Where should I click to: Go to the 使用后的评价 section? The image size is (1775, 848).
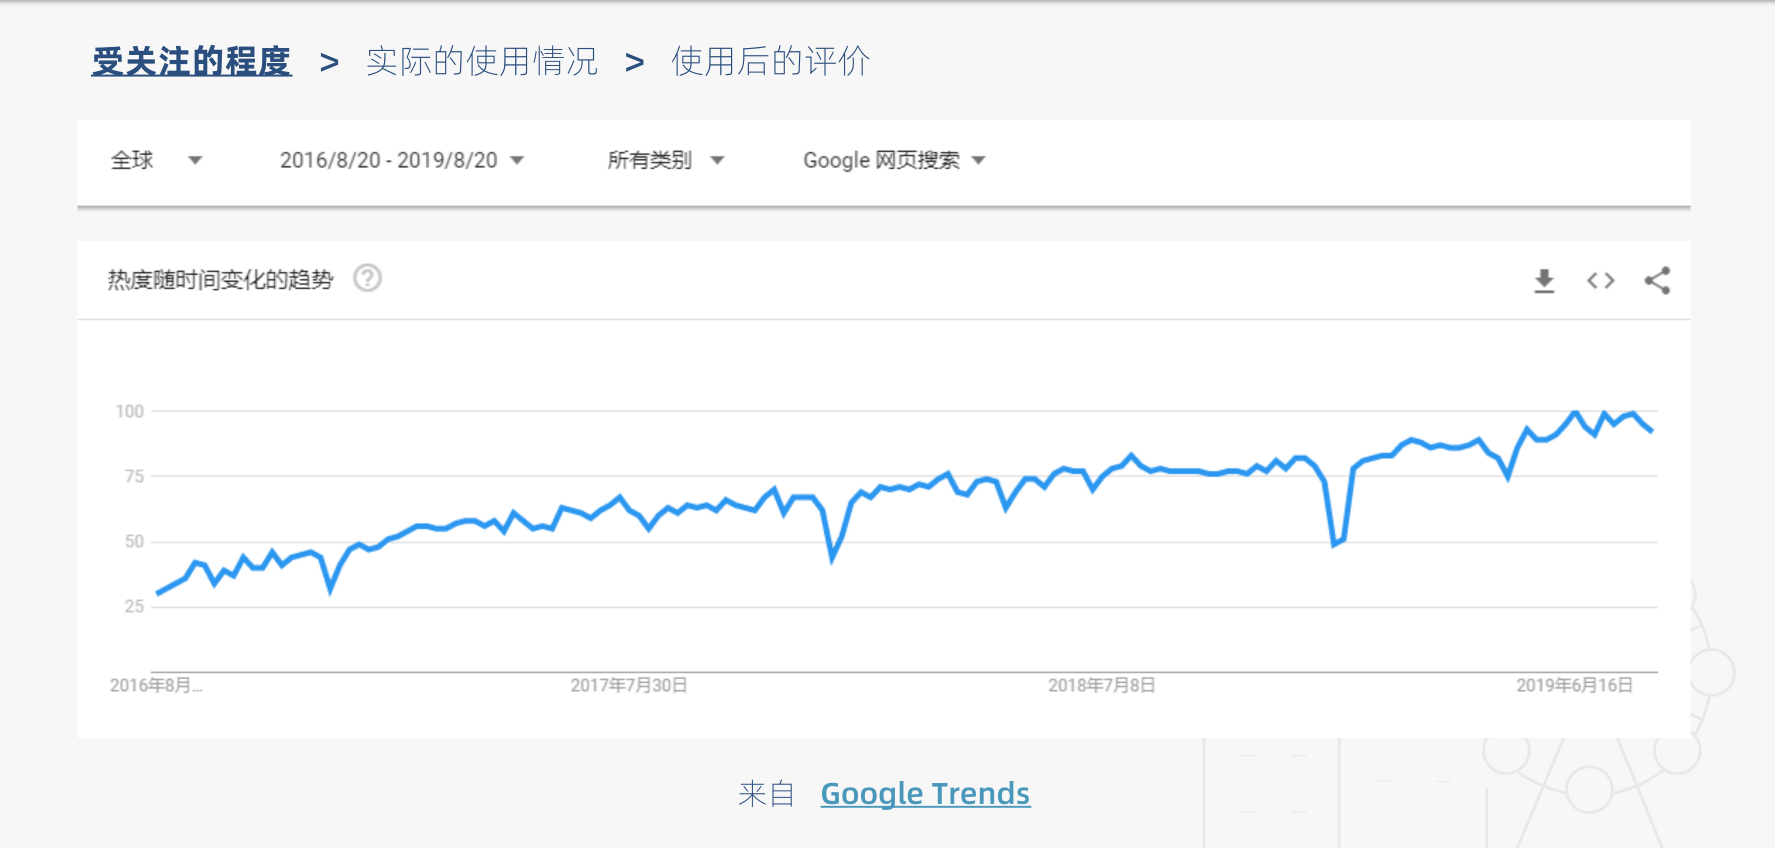click(770, 62)
